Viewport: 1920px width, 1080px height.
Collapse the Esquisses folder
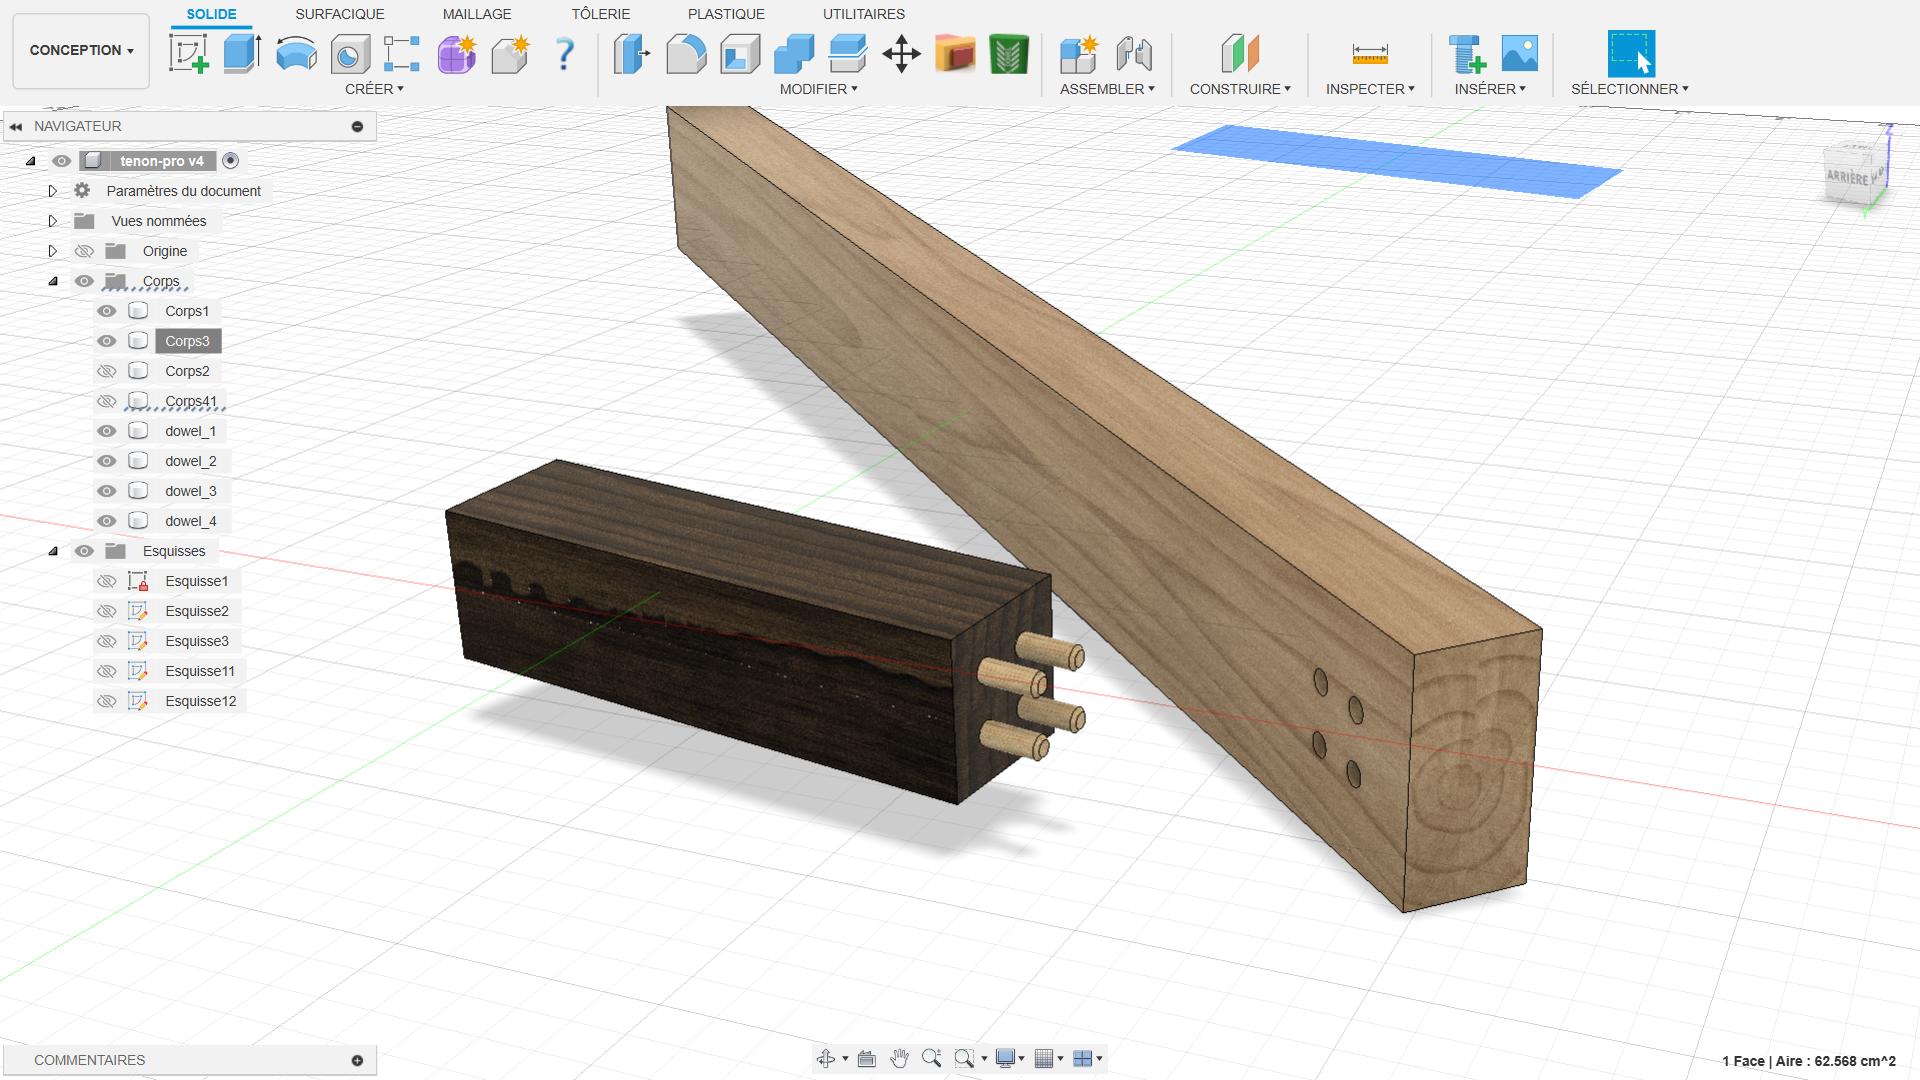(53, 551)
